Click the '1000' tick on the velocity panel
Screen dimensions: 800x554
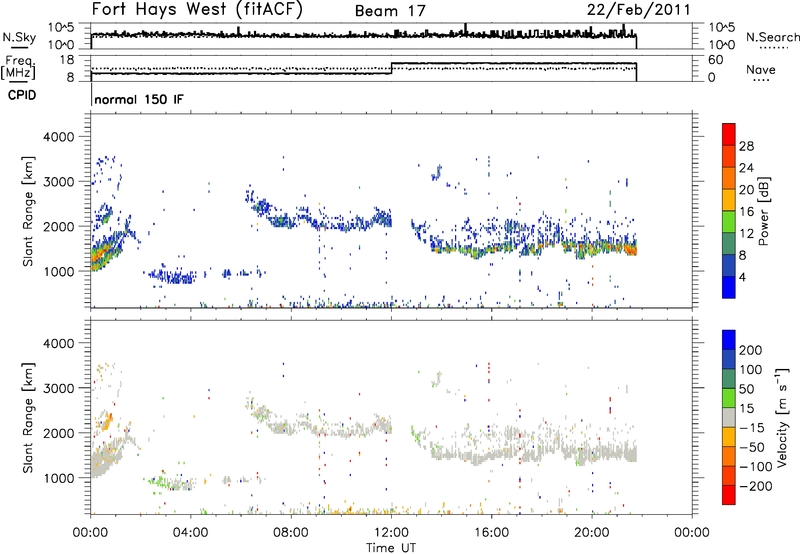(58, 478)
